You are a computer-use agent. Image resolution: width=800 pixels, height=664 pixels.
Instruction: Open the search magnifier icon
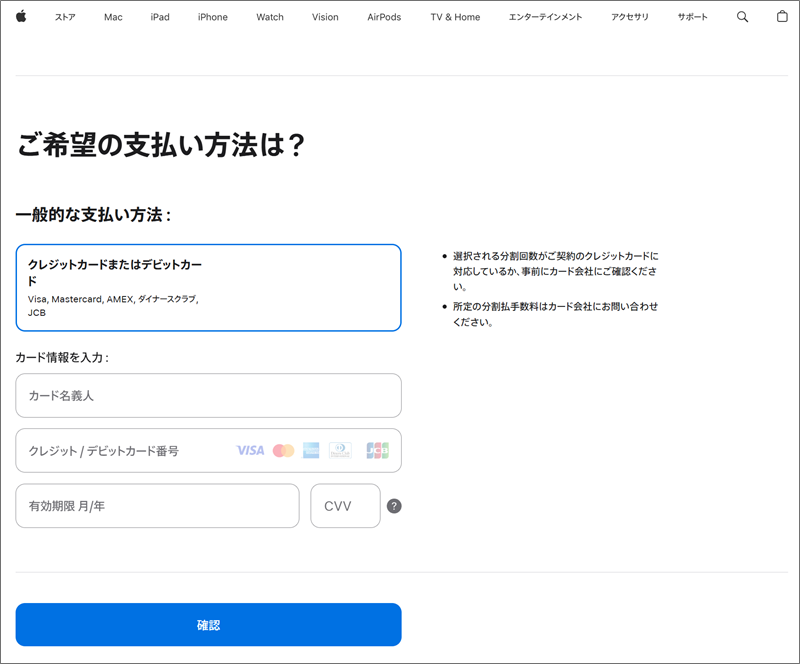pos(742,17)
